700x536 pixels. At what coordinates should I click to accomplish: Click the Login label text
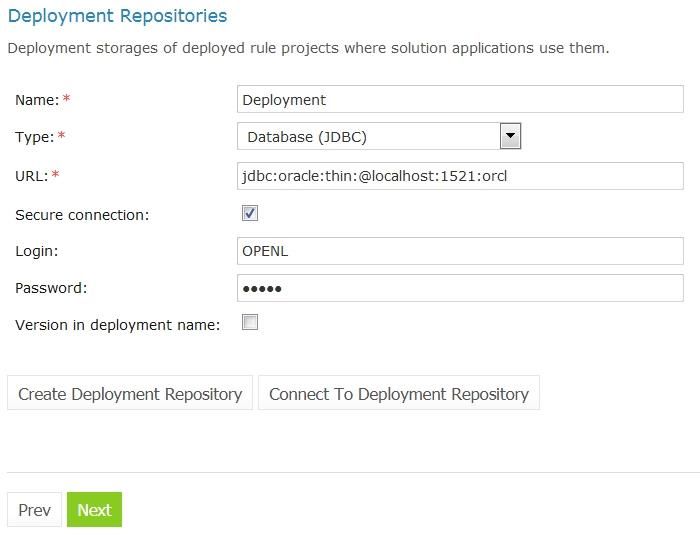point(37,251)
